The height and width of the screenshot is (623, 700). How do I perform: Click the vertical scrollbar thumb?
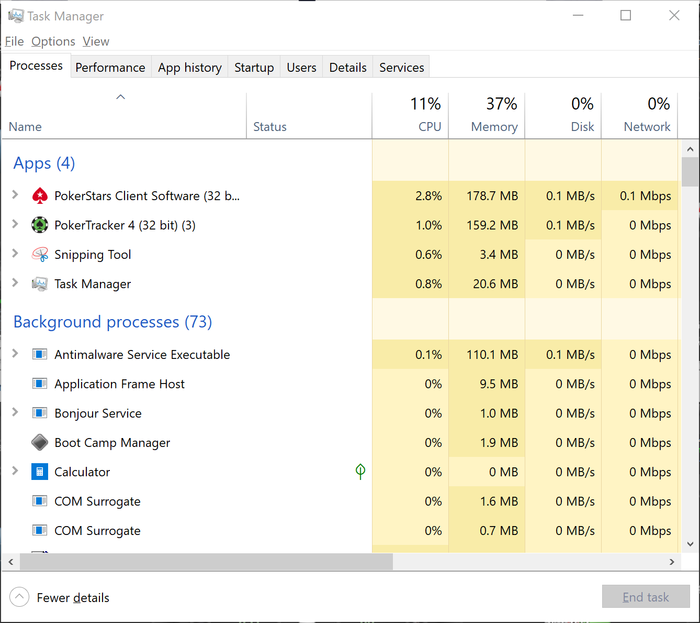[x=690, y=172]
